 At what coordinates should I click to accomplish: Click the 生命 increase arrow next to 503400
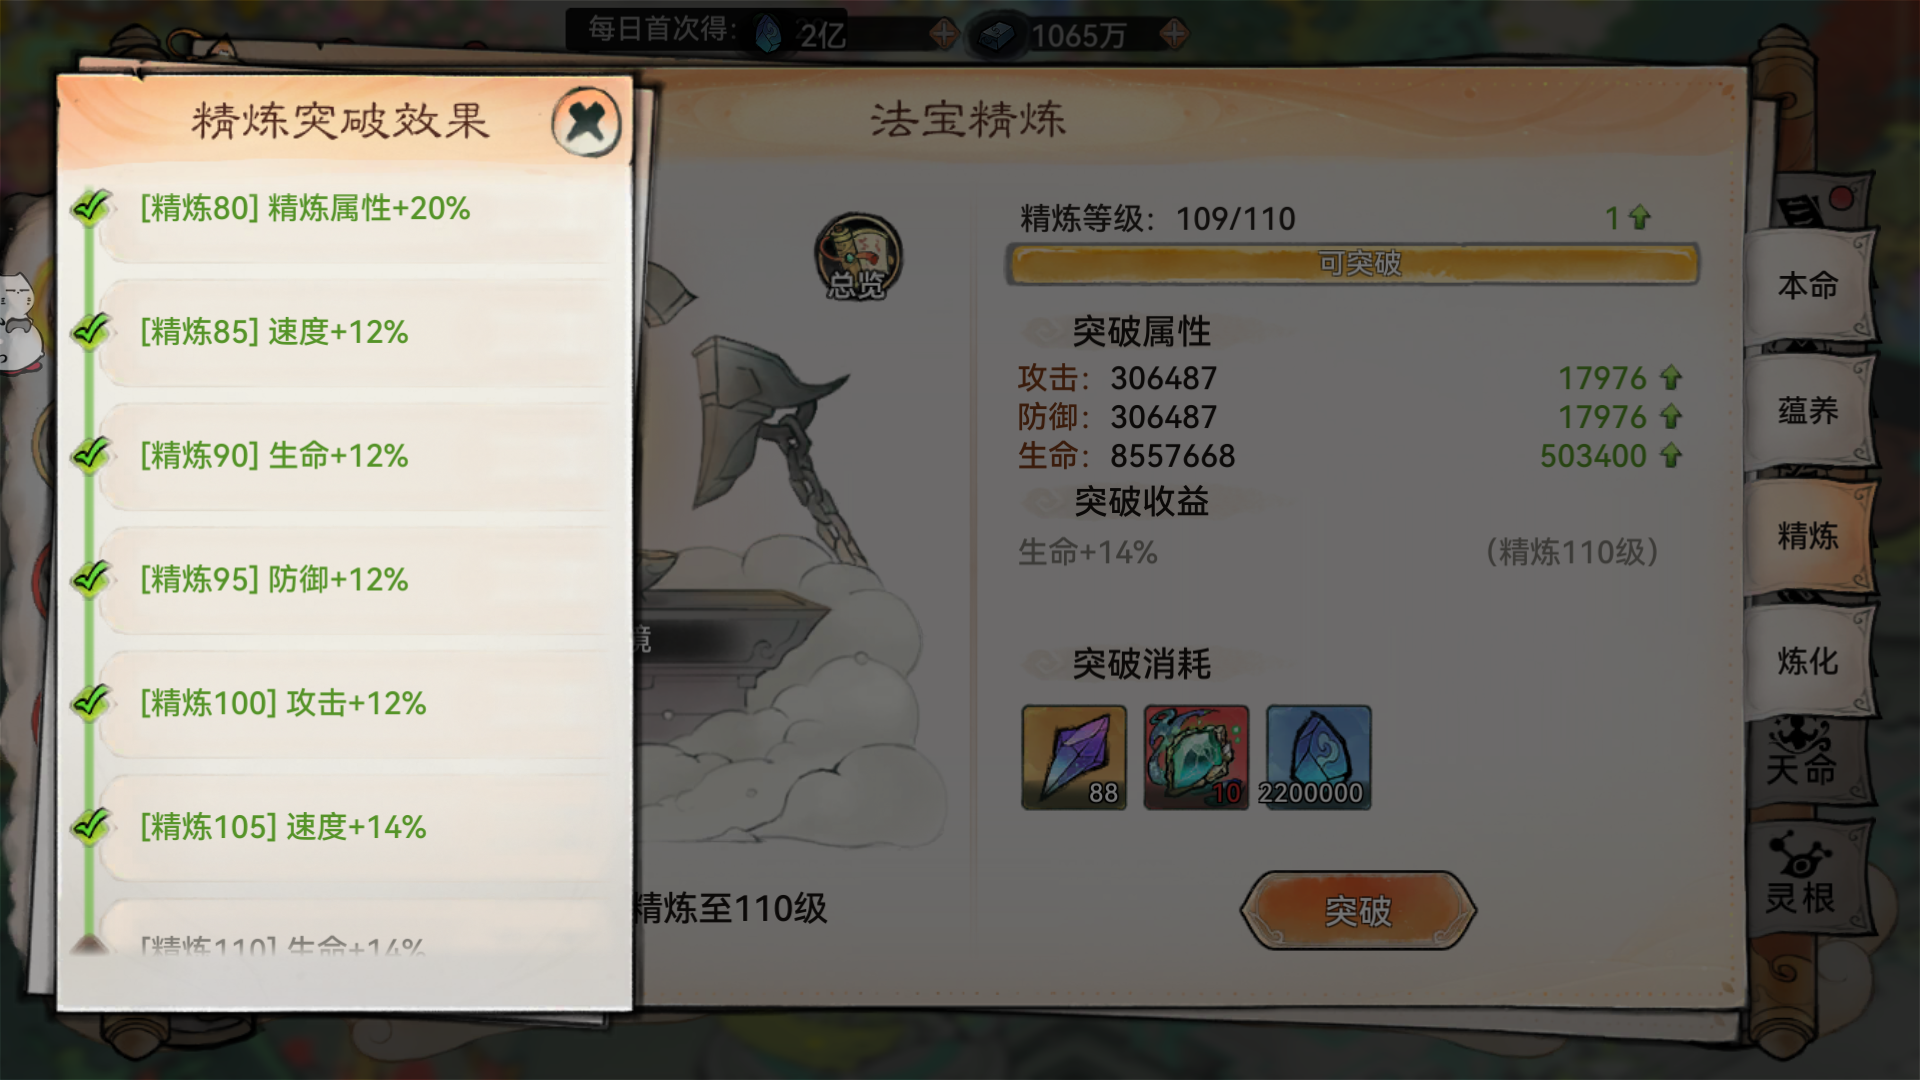tap(1671, 455)
